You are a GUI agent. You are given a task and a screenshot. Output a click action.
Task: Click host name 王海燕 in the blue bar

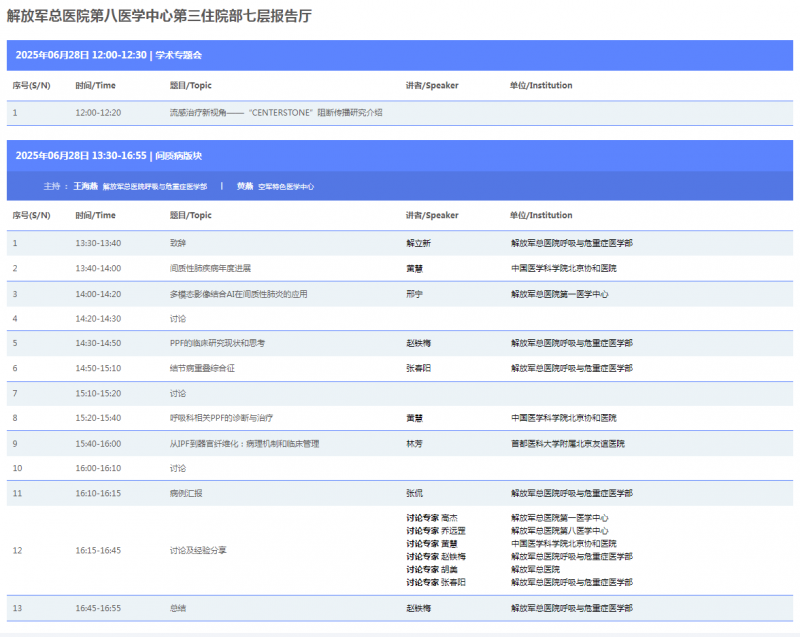point(85,186)
